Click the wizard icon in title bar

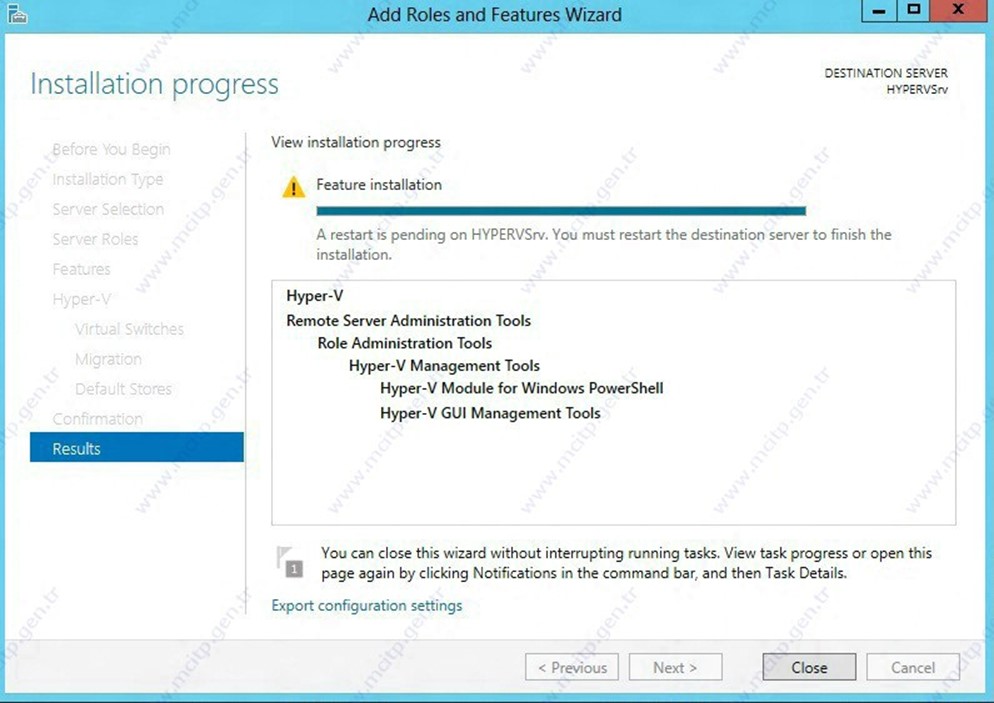click(x=17, y=14)
